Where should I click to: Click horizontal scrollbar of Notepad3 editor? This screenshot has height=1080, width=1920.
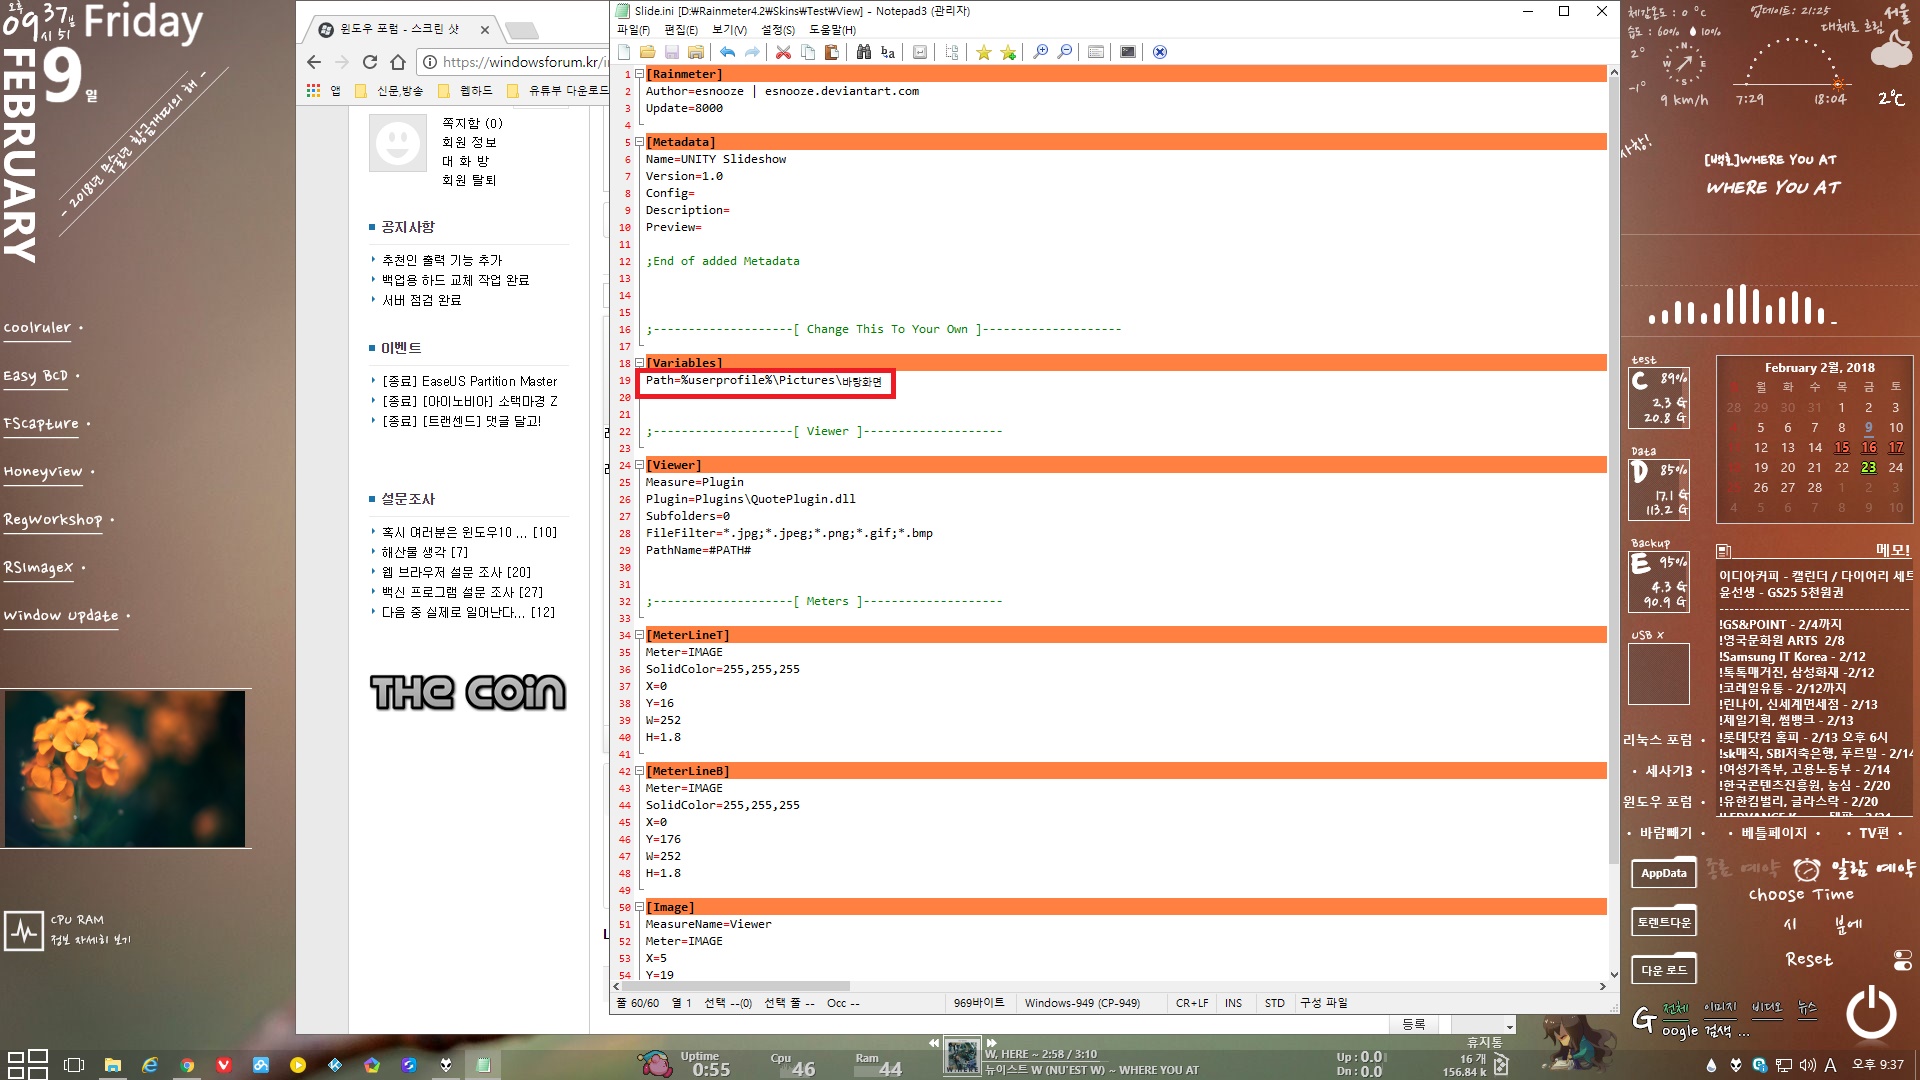pyautogui.click(x=737, y=986)
